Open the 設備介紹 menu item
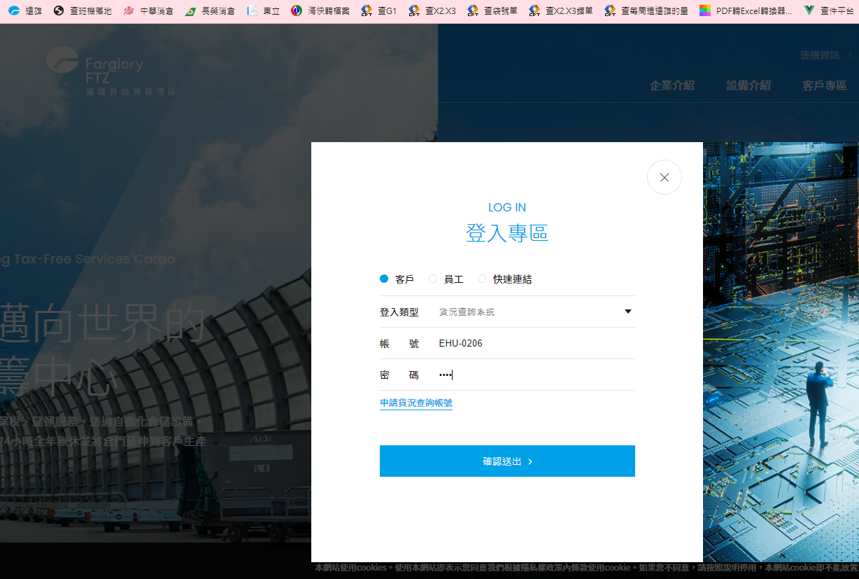This screenshot has width=859, height=579. click(x=748, y=86)
